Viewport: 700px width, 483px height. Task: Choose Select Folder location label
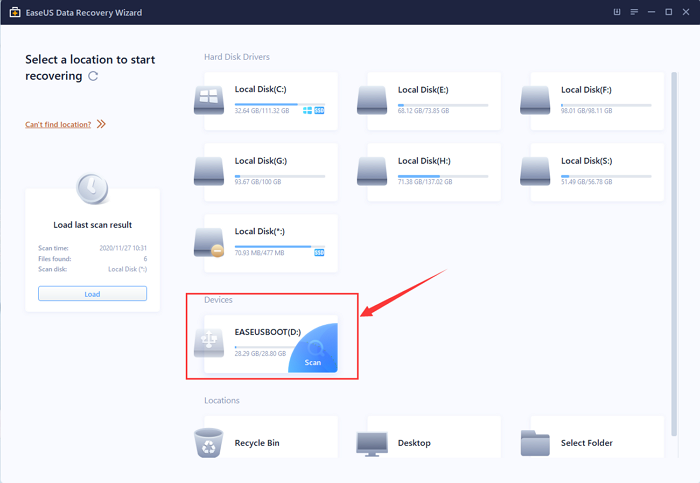click(x=587, y=443)
